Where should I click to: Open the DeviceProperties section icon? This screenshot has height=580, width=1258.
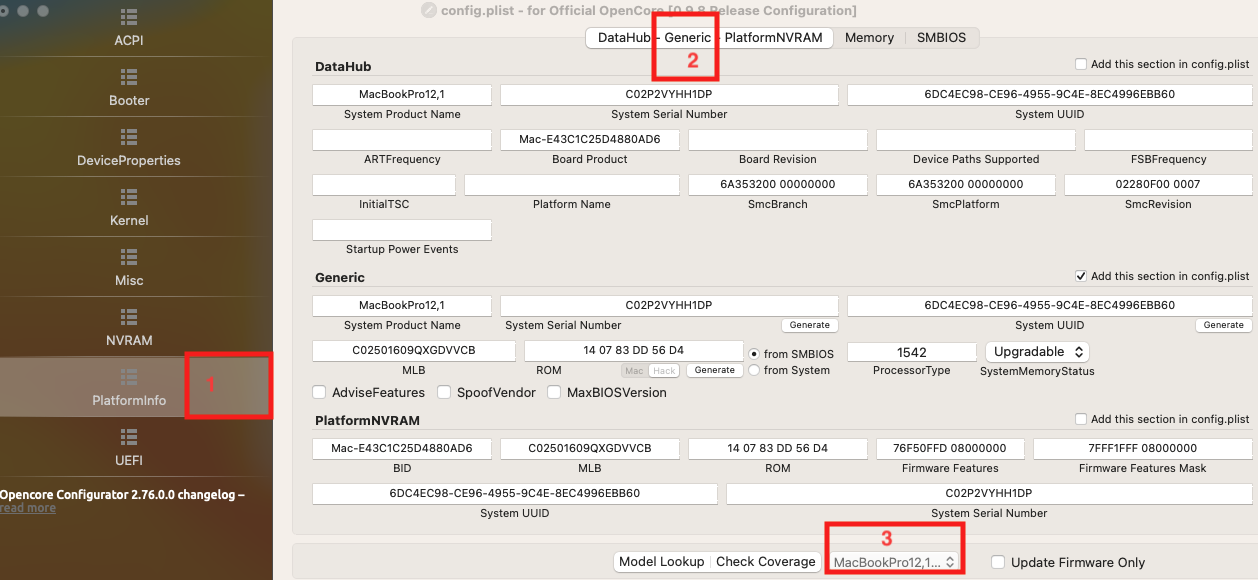tap(129, 137)
